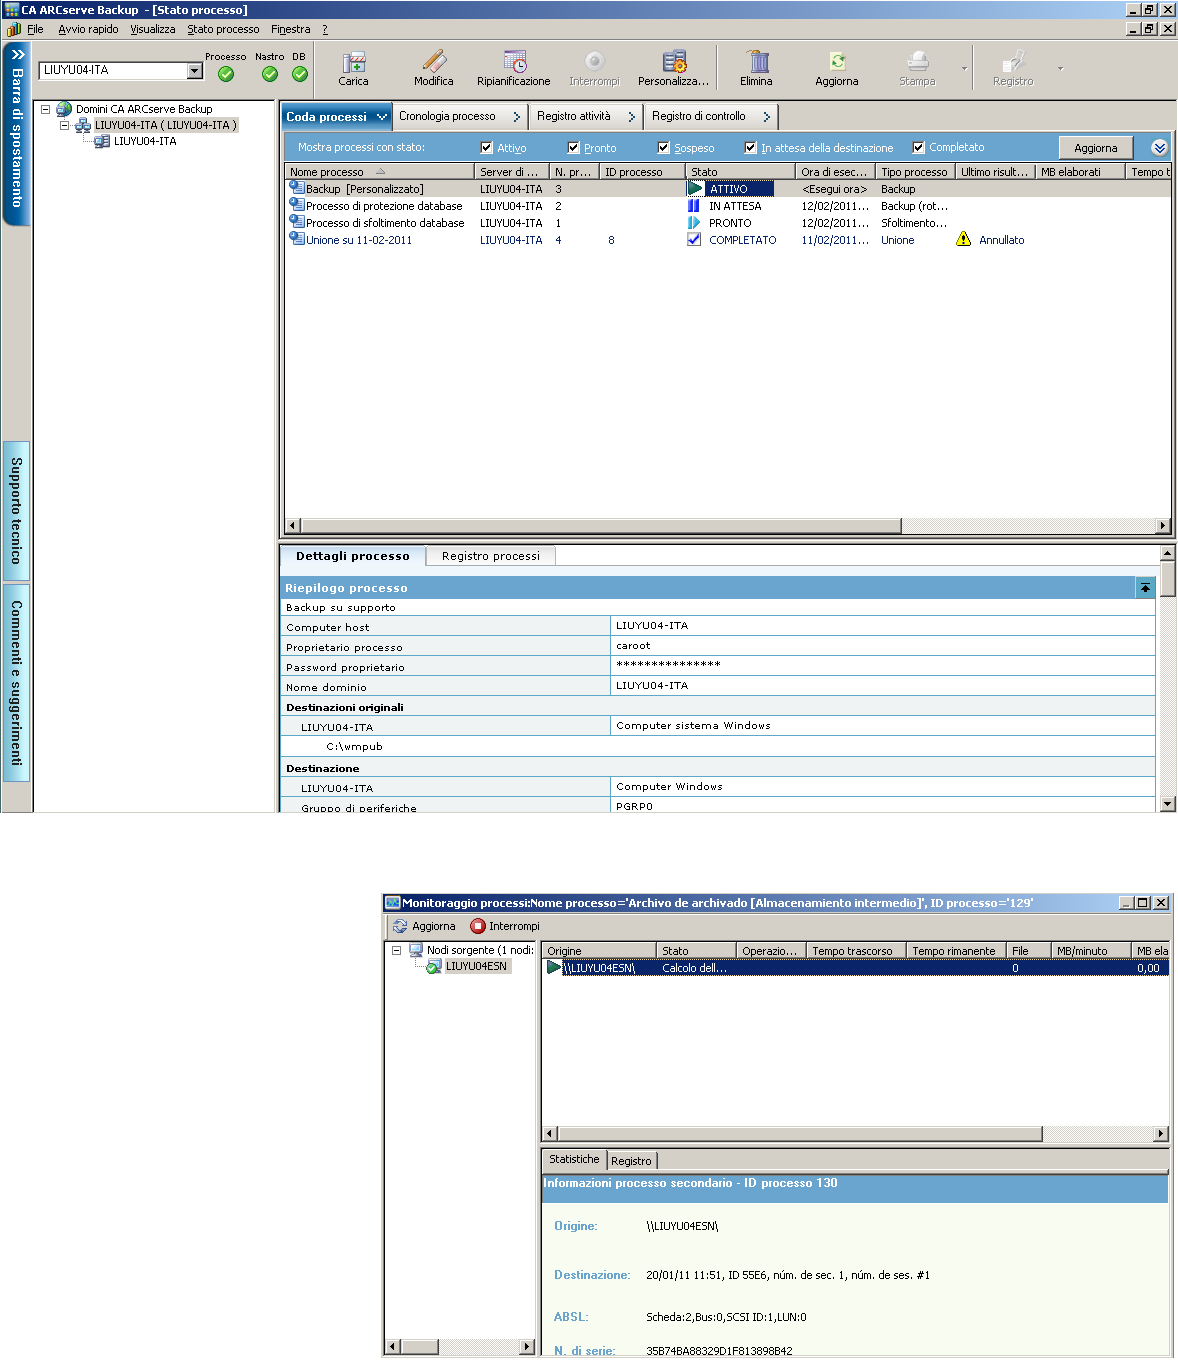Click the Nastro status green check icon
Screen dimensions: 1178x1362
click(270, 74)
